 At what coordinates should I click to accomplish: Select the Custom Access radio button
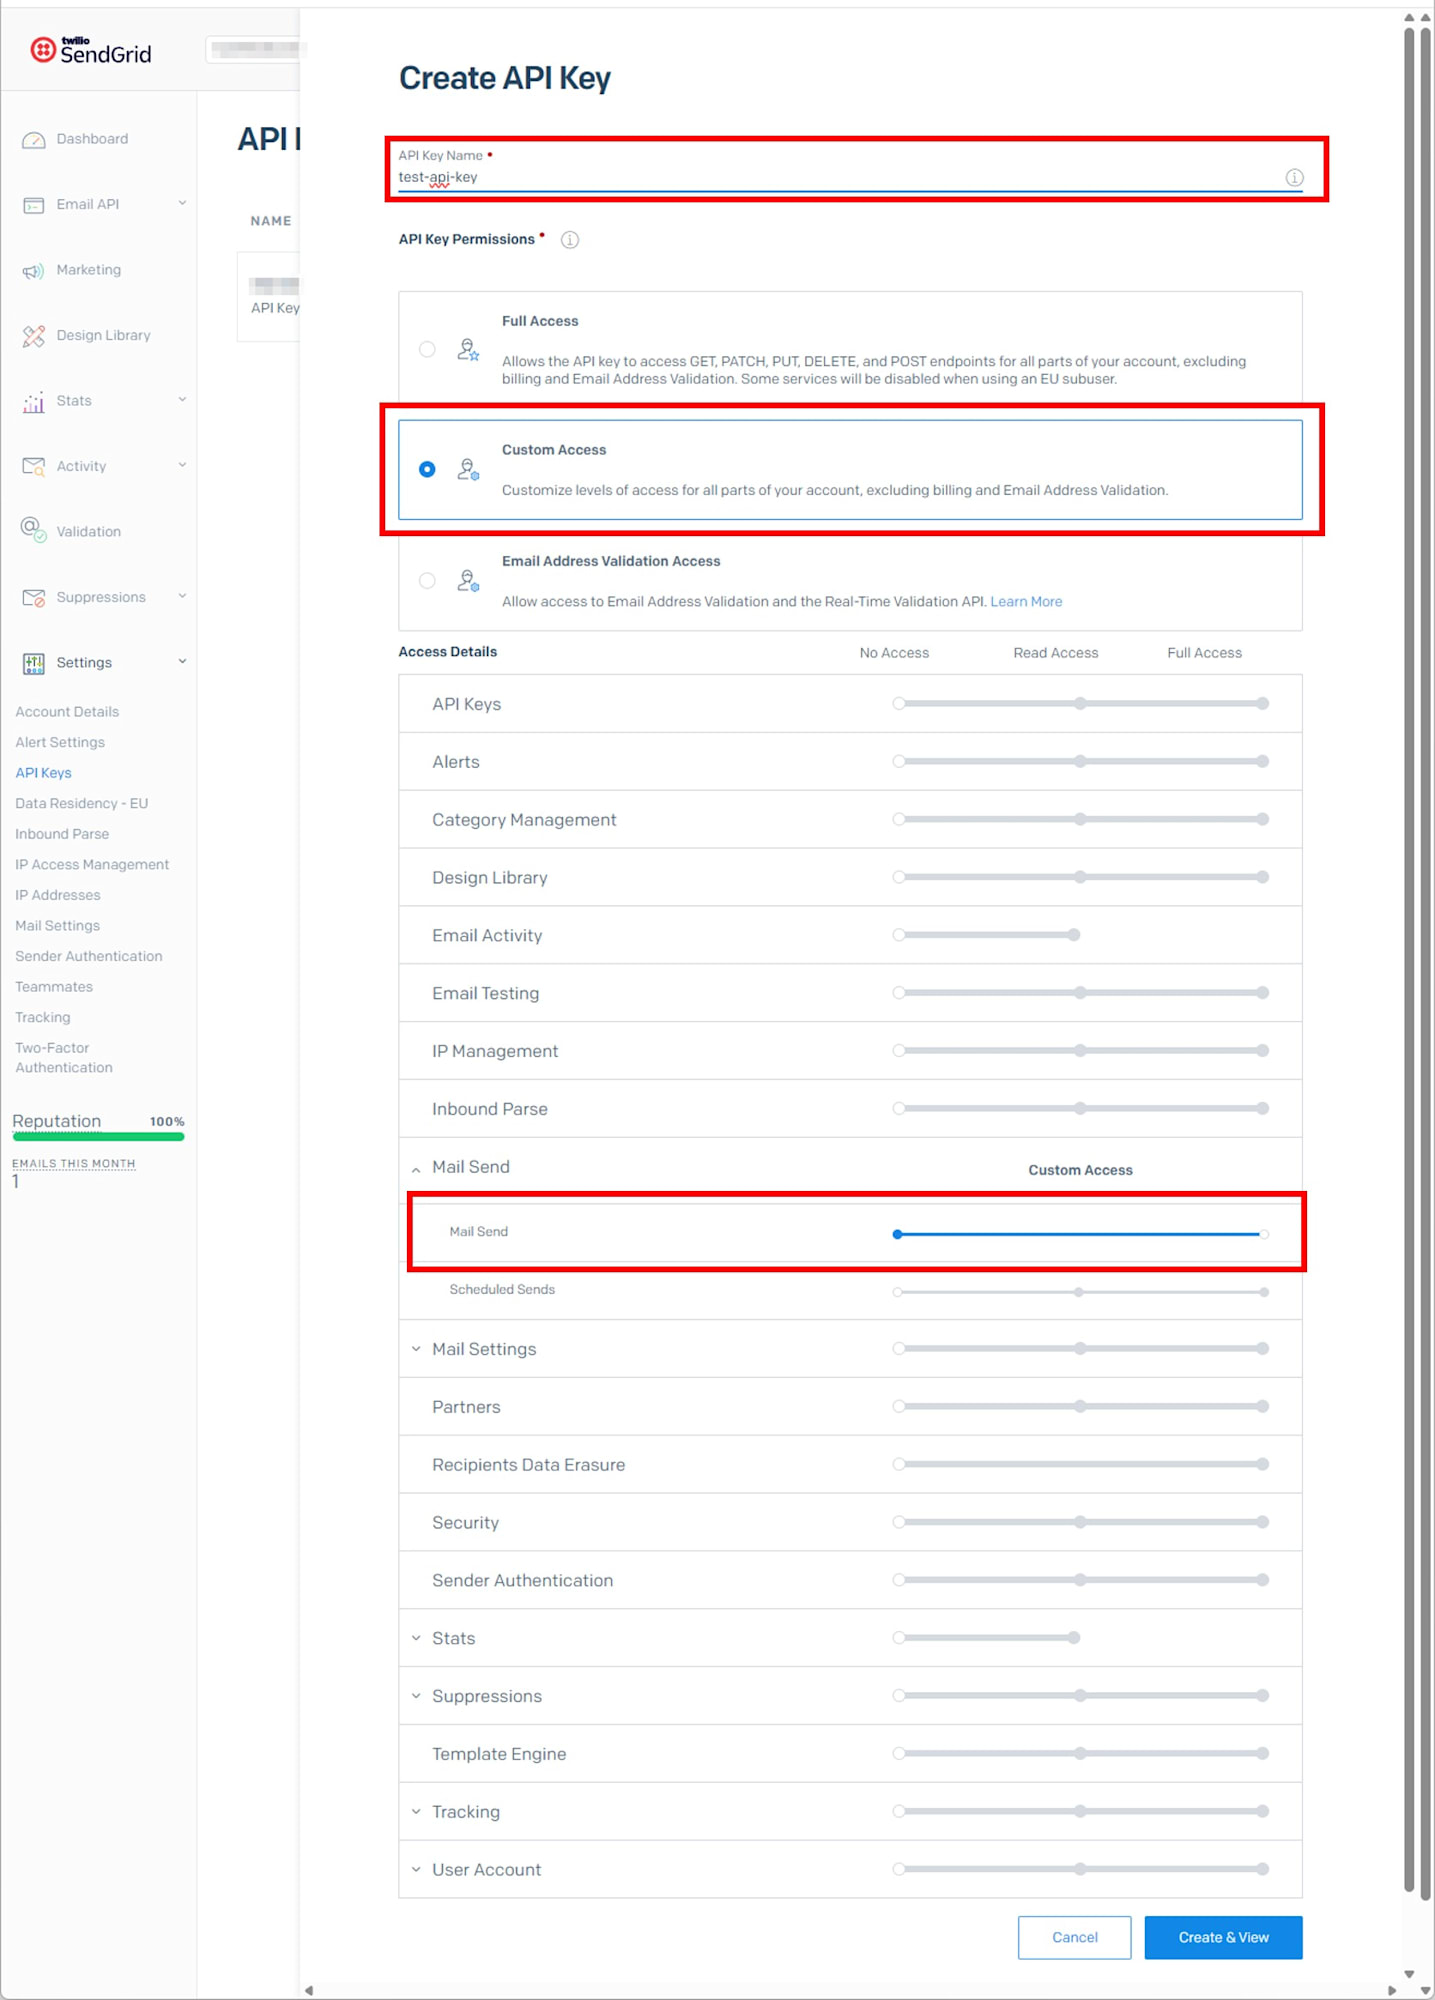pos(427,469)
